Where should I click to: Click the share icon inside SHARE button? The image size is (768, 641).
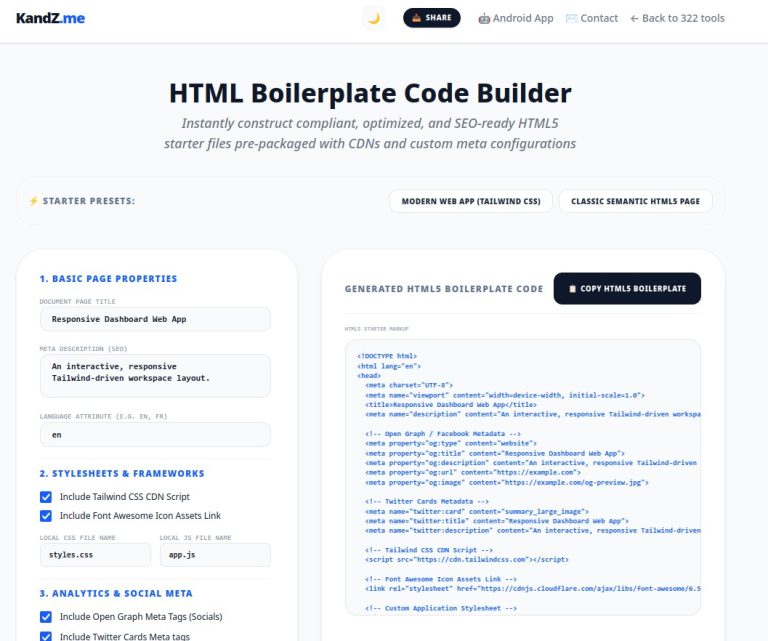[x=416, y=18]
